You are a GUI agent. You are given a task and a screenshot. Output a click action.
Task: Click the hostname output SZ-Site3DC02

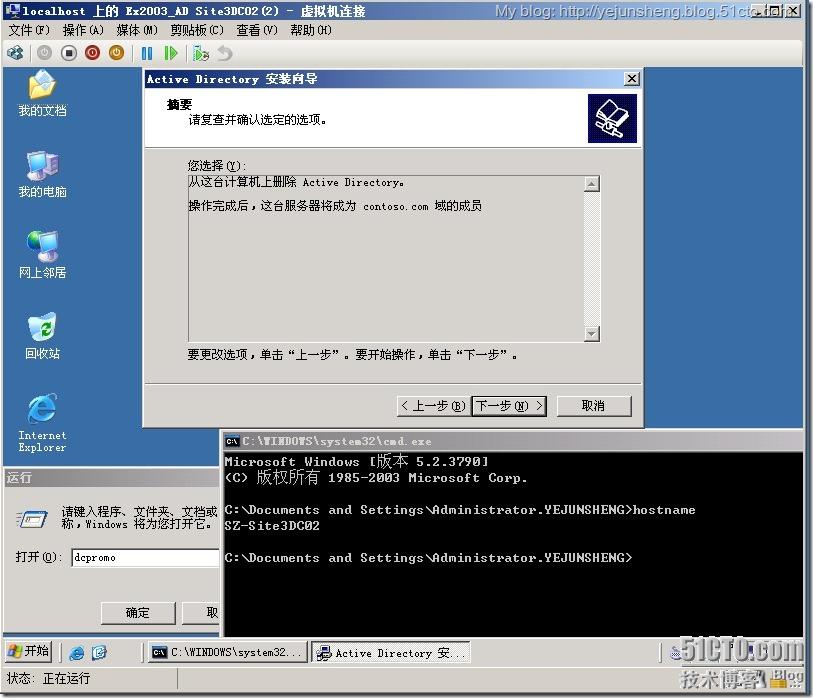pos(272,525)
